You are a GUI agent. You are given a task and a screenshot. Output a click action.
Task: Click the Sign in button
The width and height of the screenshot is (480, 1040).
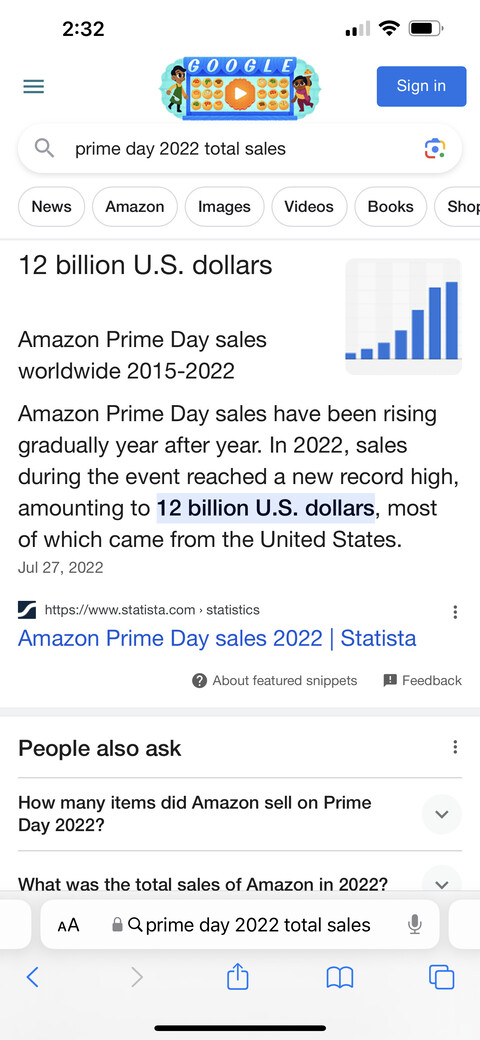coord(421,86)
